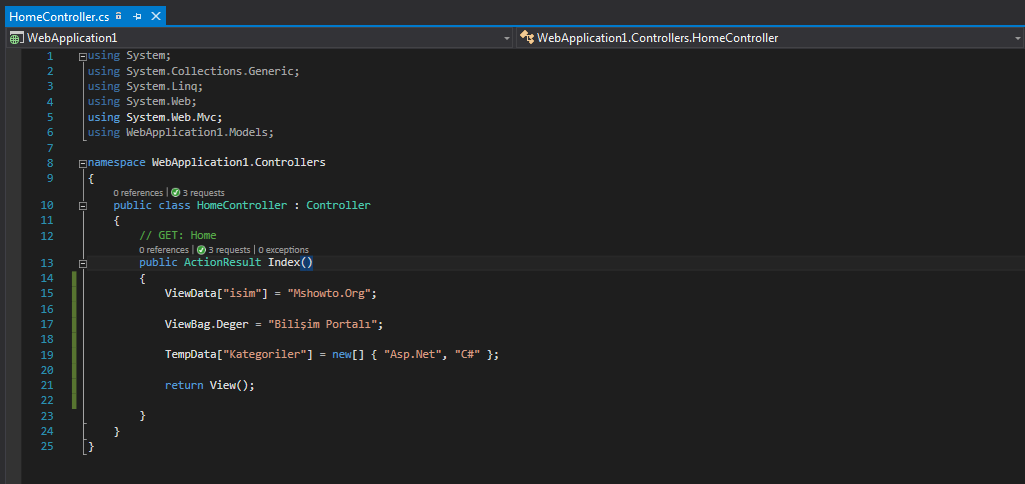
Task: Click line number 25 in the margin
Action: pos(47,446)
